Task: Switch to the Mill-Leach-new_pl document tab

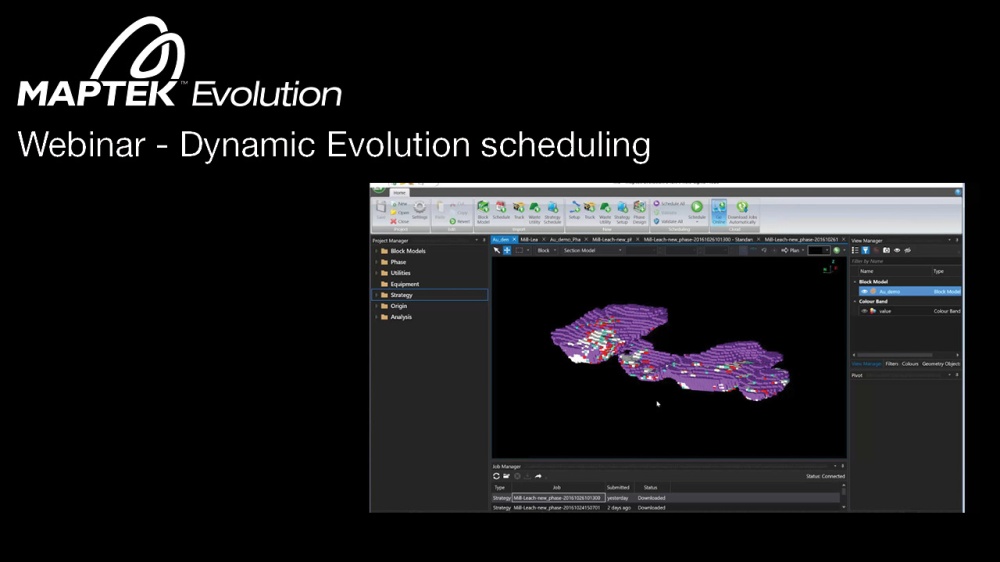Action: pos(612,240)
